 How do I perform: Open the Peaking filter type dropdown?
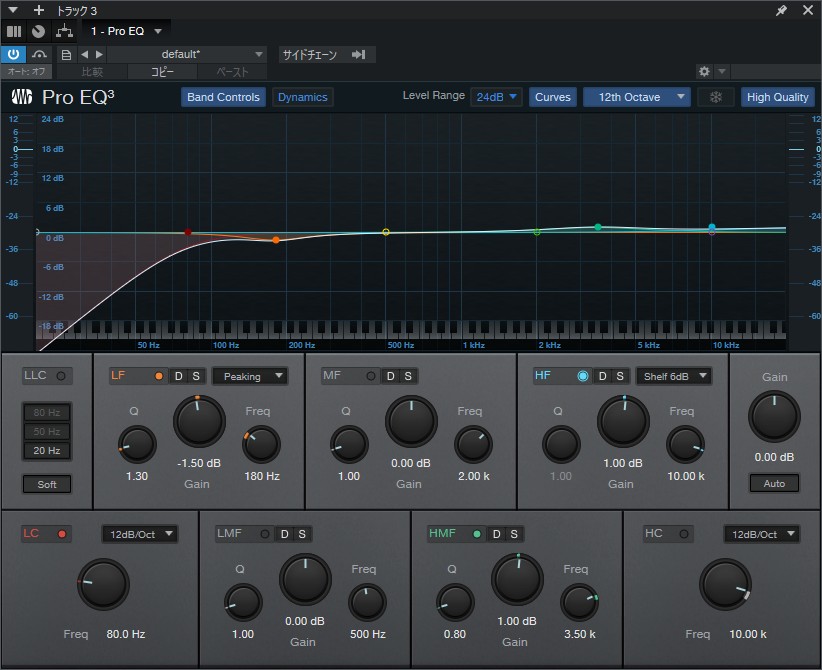pyautogui.click(x=250, y=376)
